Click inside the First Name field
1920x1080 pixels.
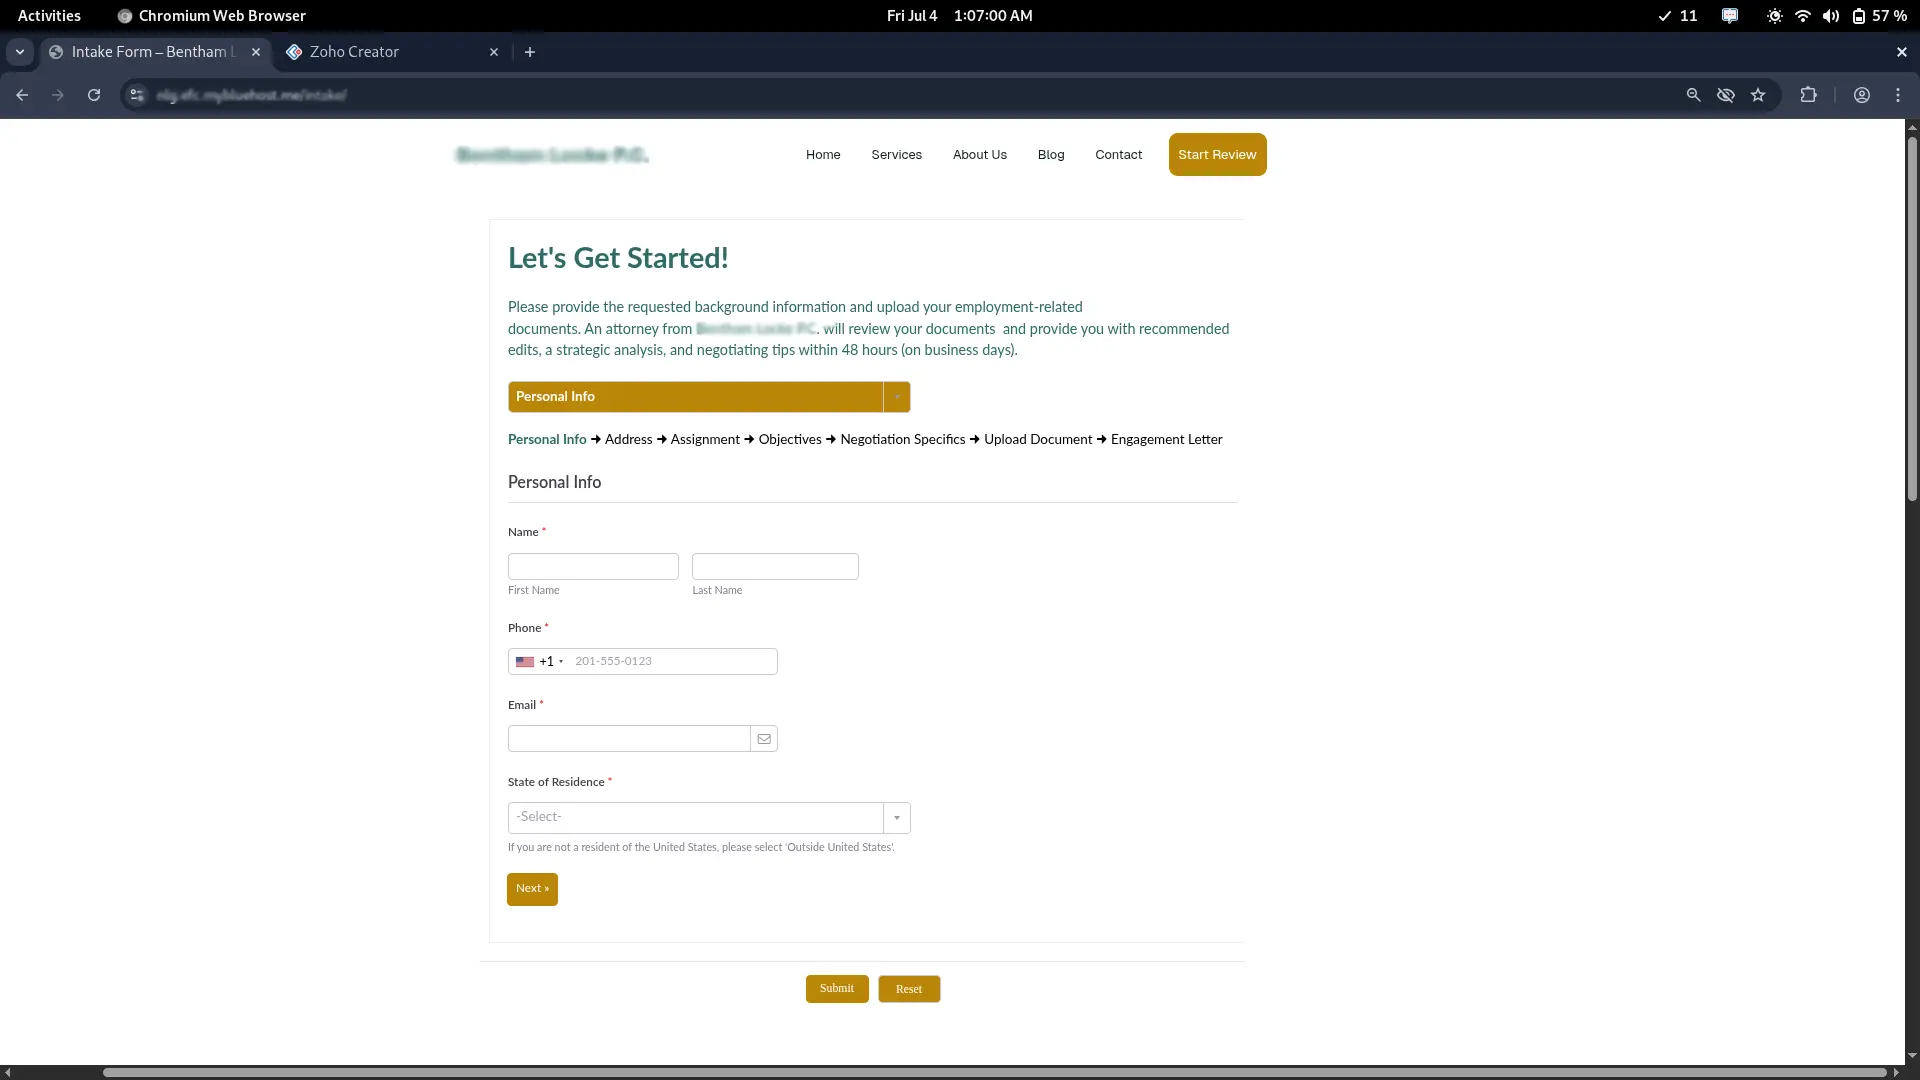[593, 566]
